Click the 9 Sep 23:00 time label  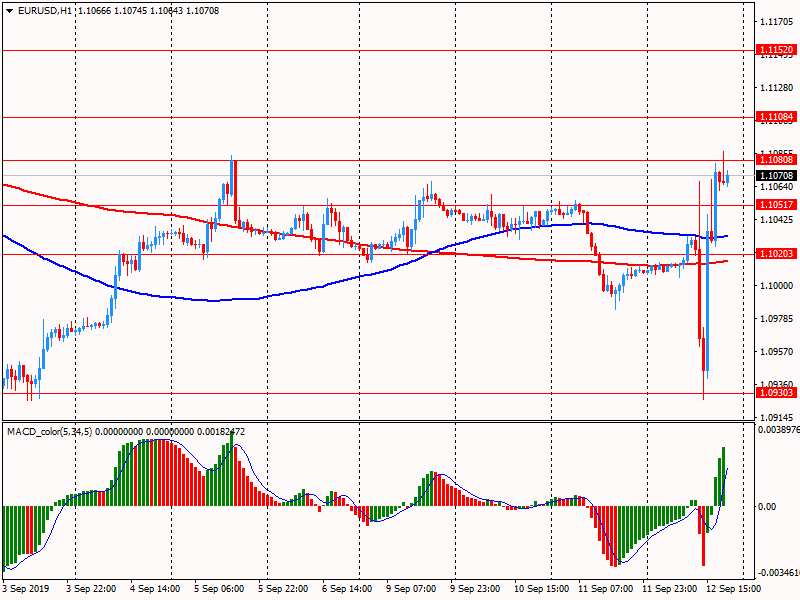[475, 589]
